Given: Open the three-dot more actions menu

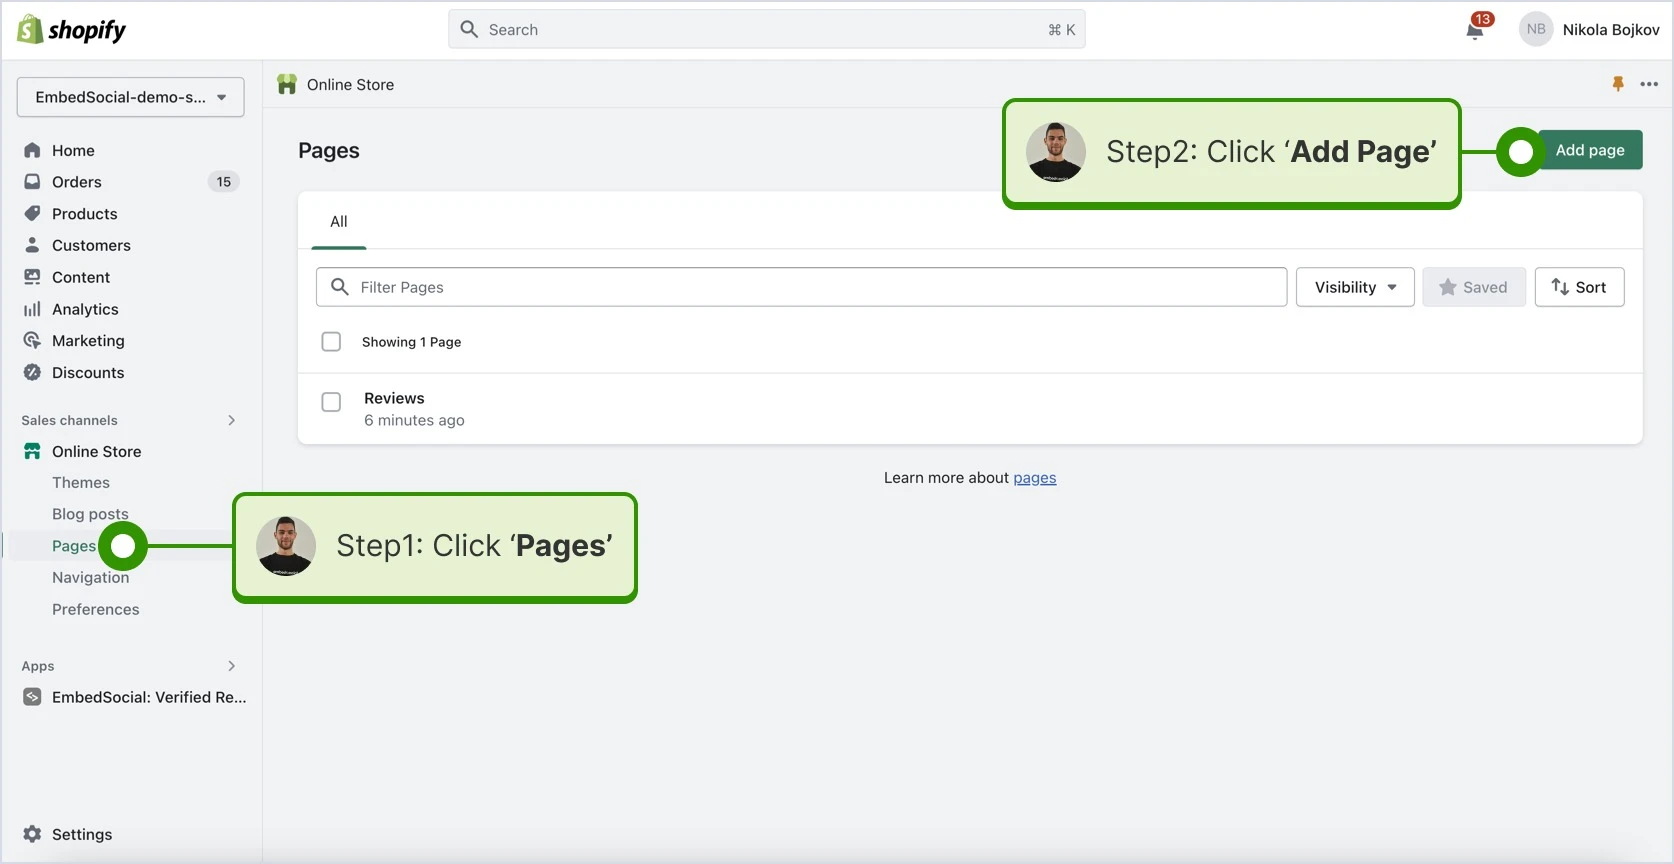Looking at the screenshot, I should coord(1649,84).
